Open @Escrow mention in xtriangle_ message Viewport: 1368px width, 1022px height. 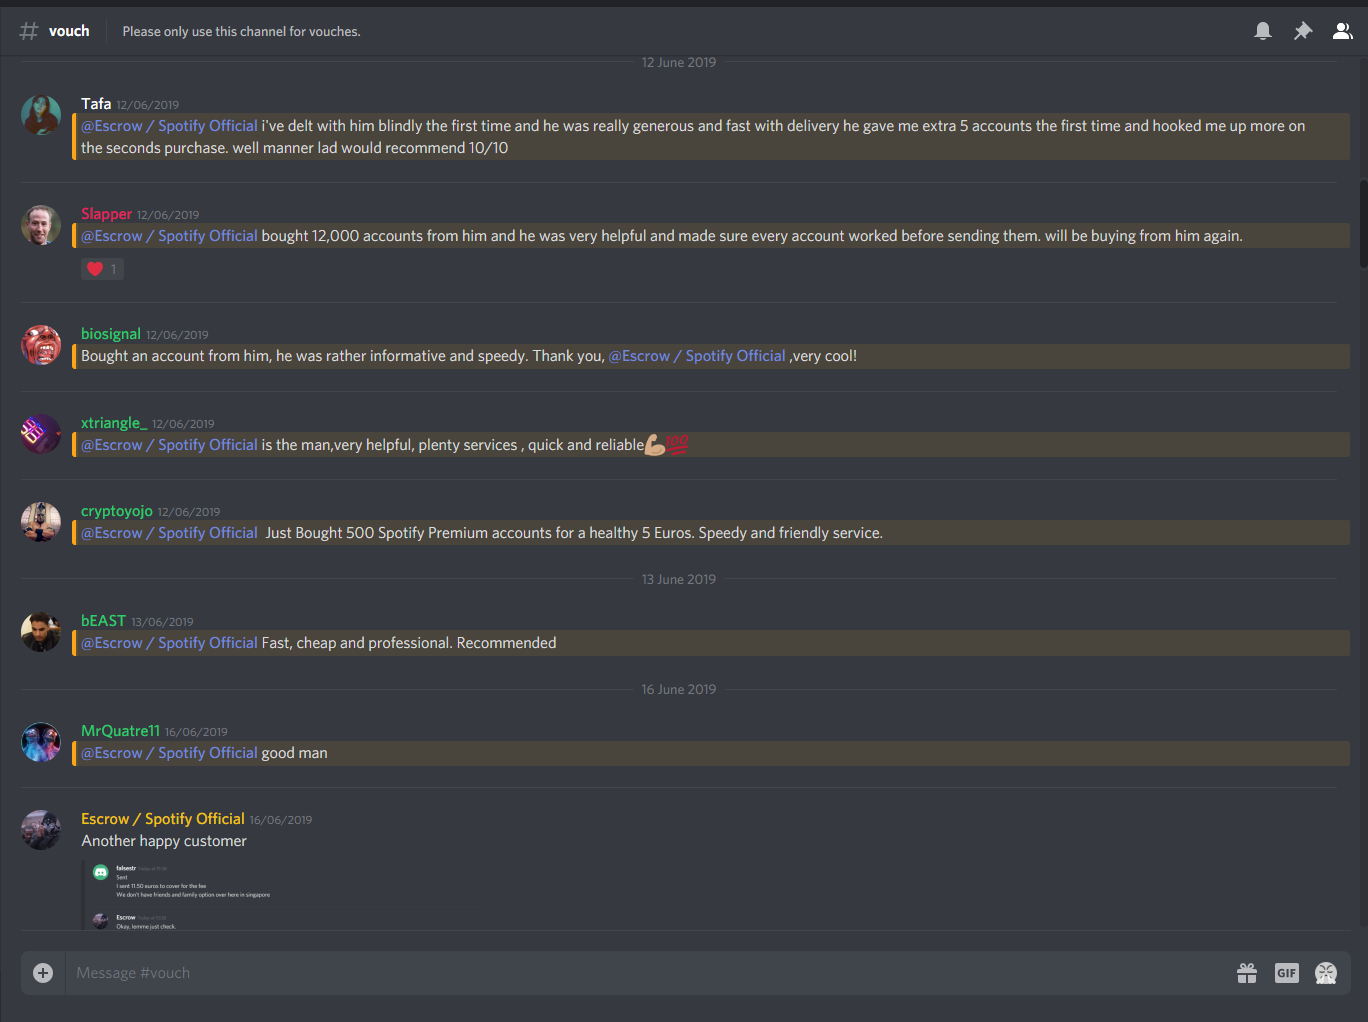tap(169, 445)
